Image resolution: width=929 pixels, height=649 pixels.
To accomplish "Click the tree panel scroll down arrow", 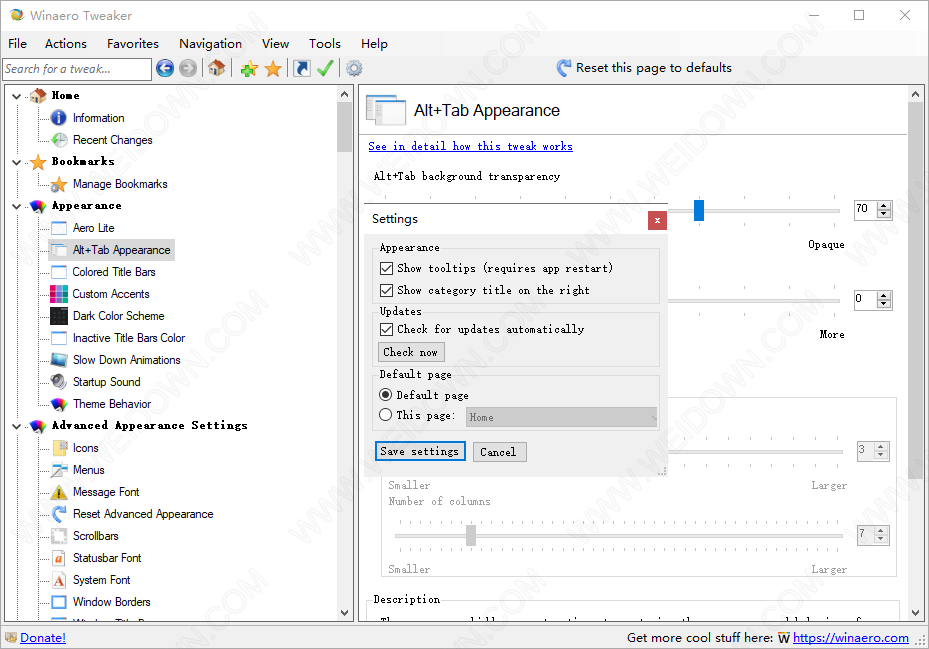I will tap(345, 613).
